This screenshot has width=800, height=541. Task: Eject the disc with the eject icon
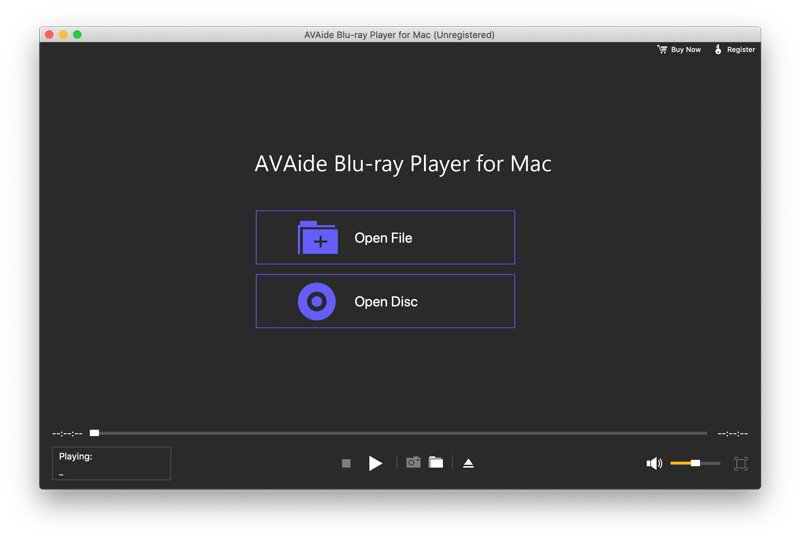point(468,463)
